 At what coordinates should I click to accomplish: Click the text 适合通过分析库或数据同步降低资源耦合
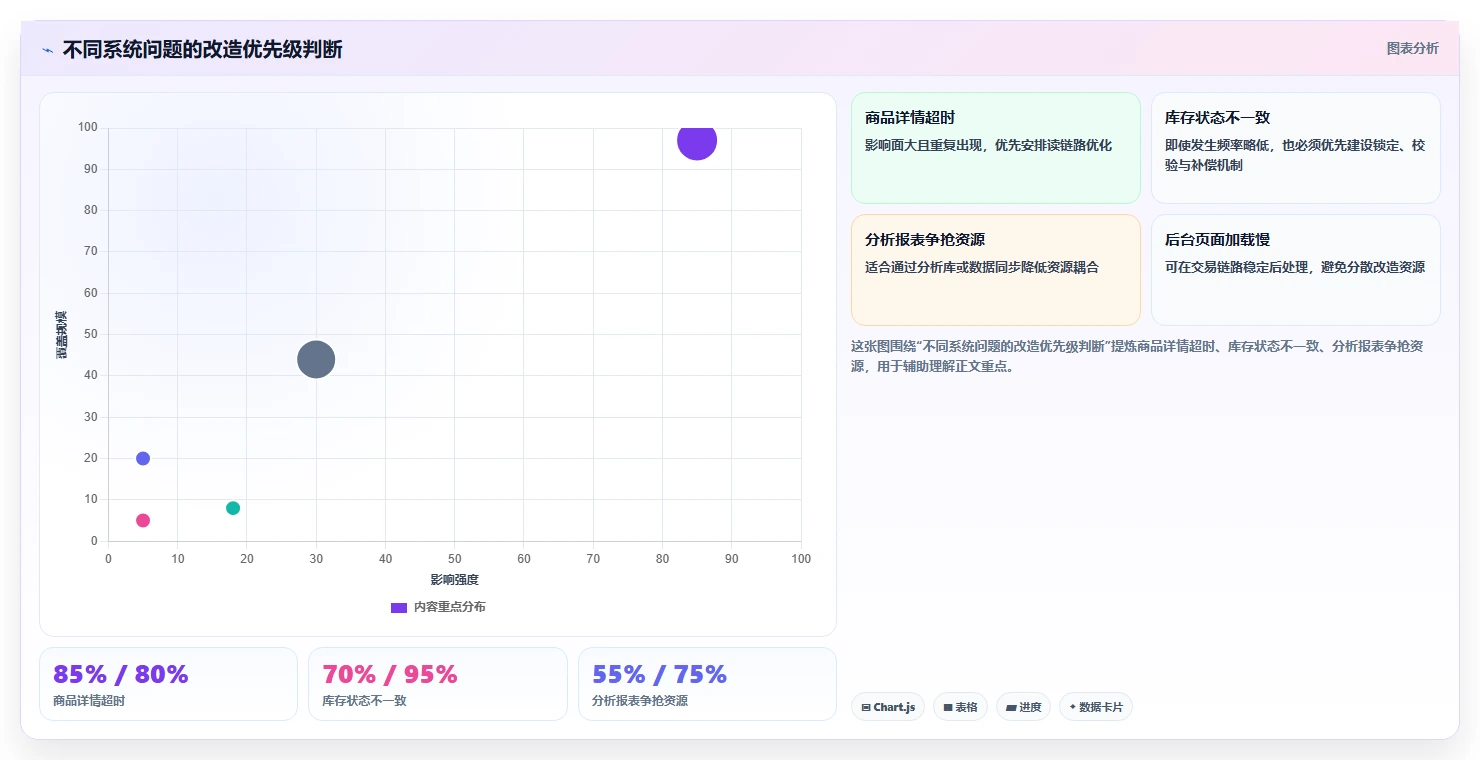pyautogui.click(x=982, y=267)
